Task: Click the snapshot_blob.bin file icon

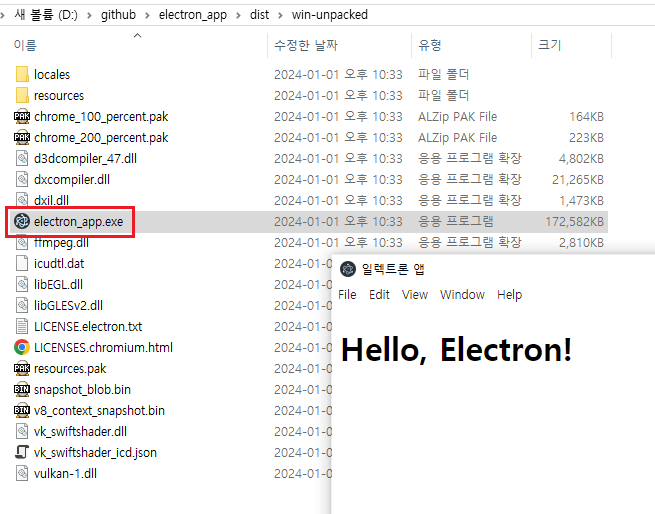Action: click(22, 389)
